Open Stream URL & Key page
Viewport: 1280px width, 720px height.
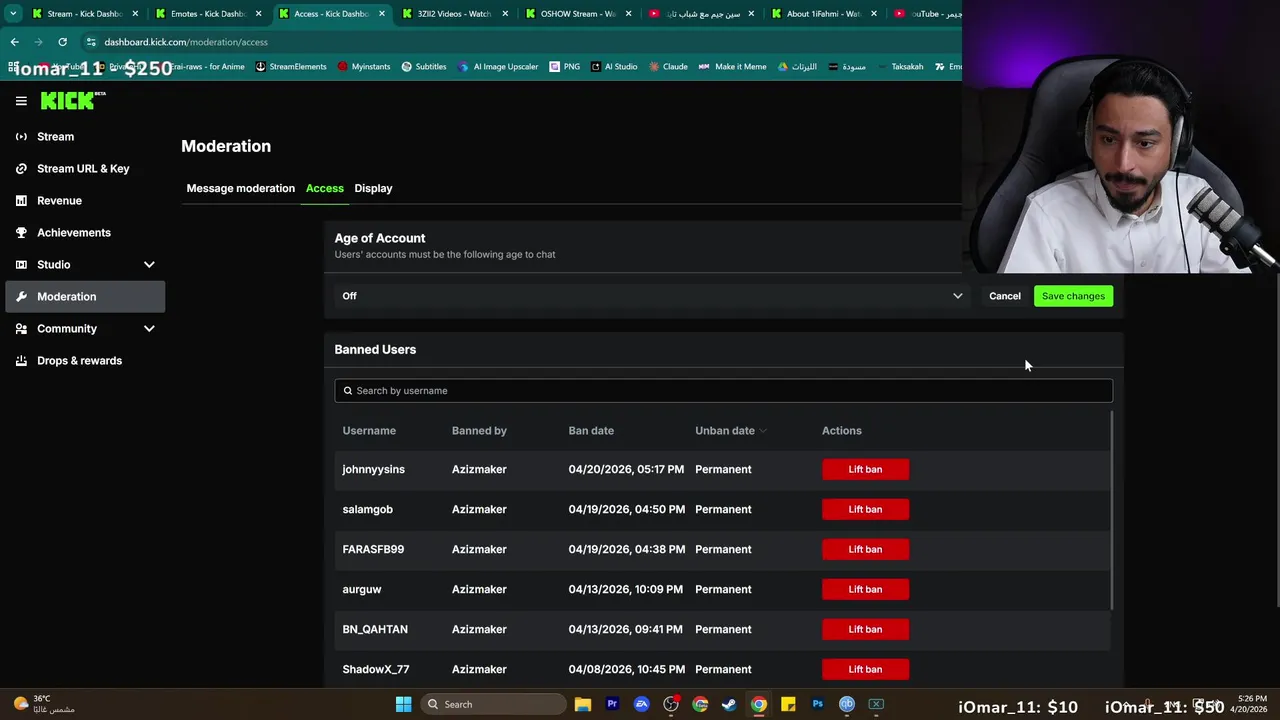point(85,168)
